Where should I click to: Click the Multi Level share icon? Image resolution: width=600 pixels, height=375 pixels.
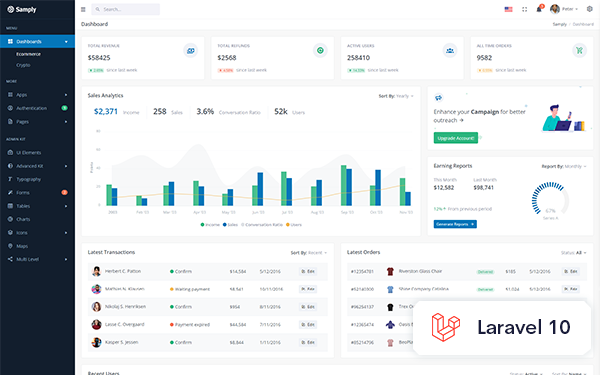tap(10, 259)
